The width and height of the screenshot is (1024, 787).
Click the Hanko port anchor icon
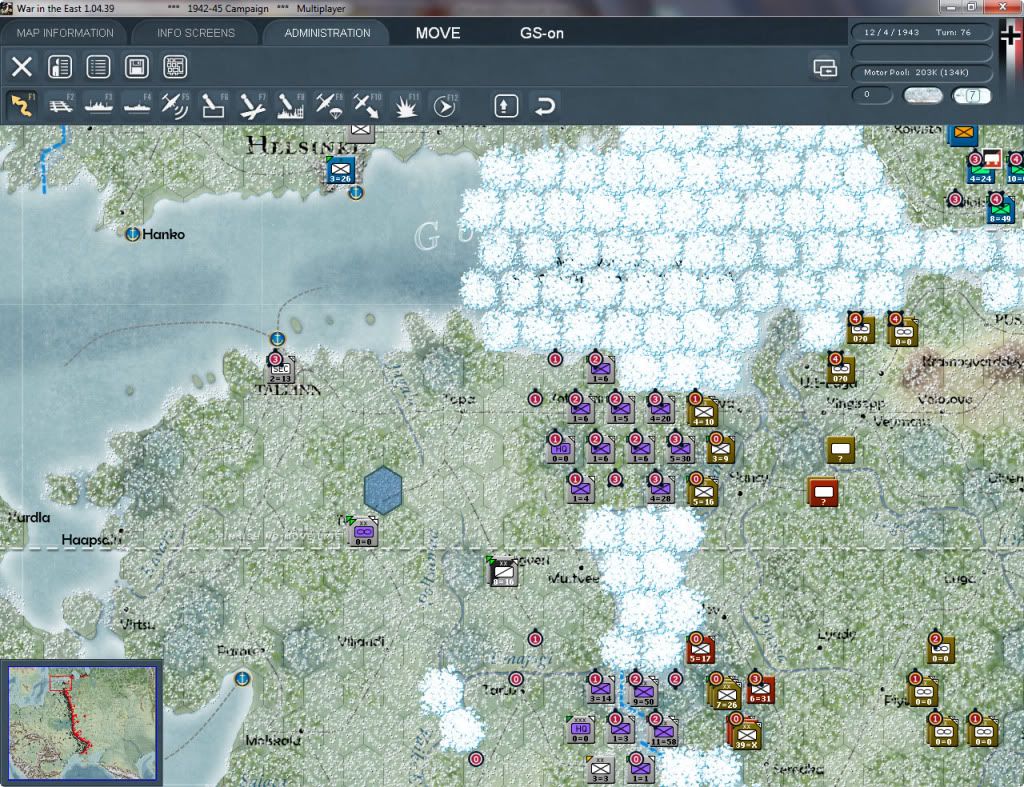click(133, 234)
